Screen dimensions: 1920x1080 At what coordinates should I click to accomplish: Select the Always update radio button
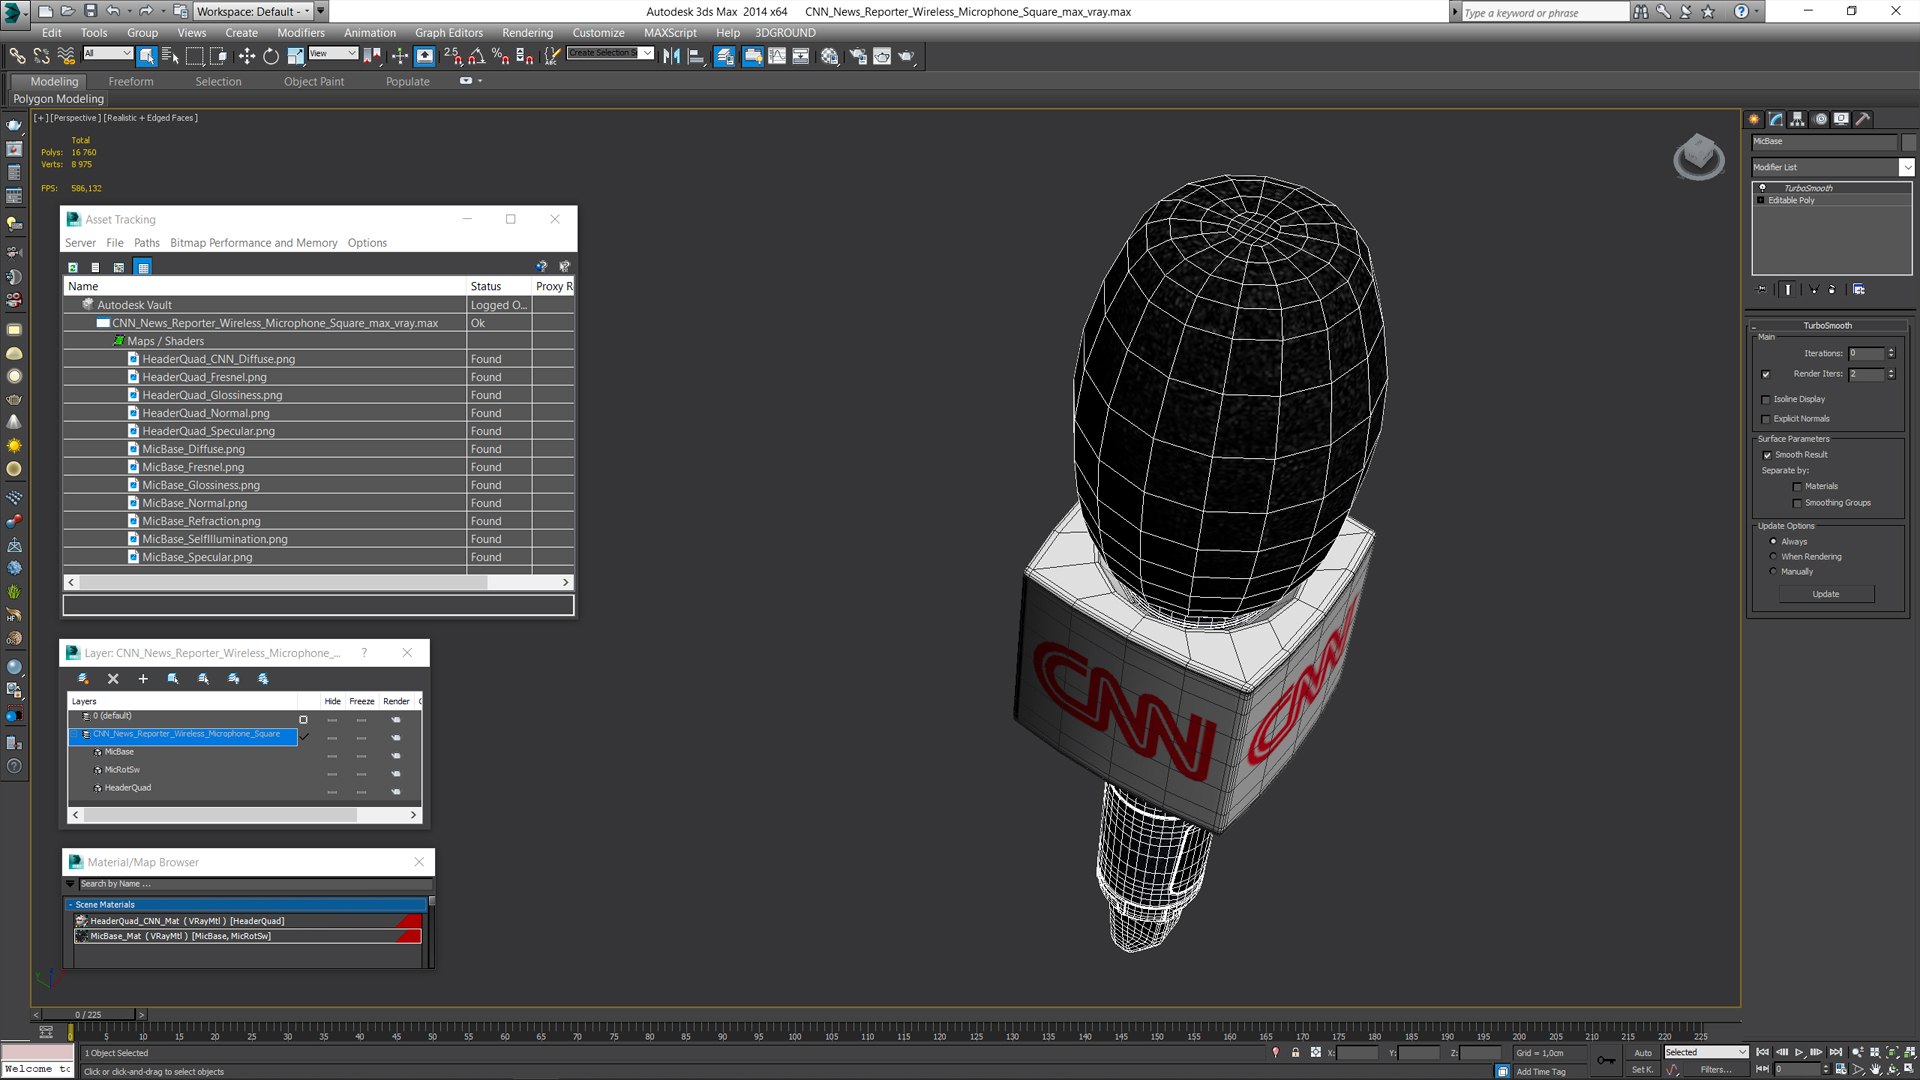tap(1774, 541)
